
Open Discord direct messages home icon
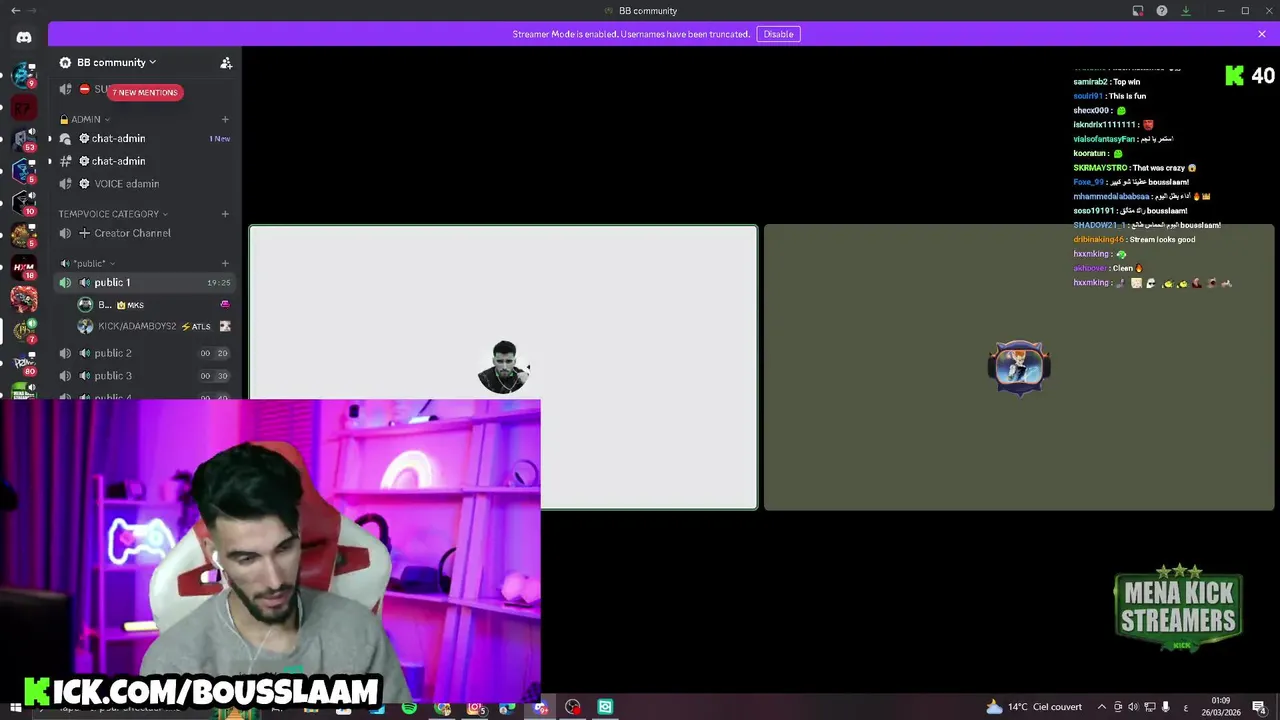[24, 37]
